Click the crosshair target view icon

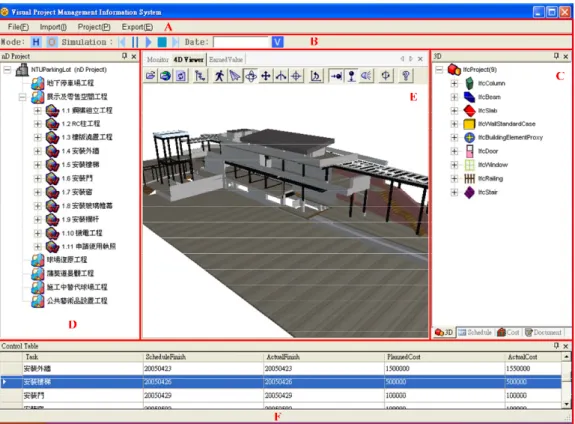296,76
